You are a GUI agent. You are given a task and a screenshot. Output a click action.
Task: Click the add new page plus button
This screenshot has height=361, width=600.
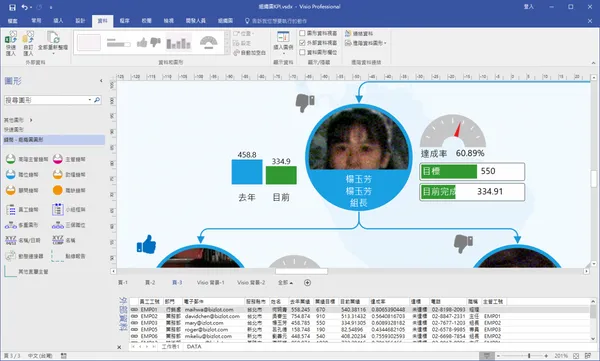point(307,283)
